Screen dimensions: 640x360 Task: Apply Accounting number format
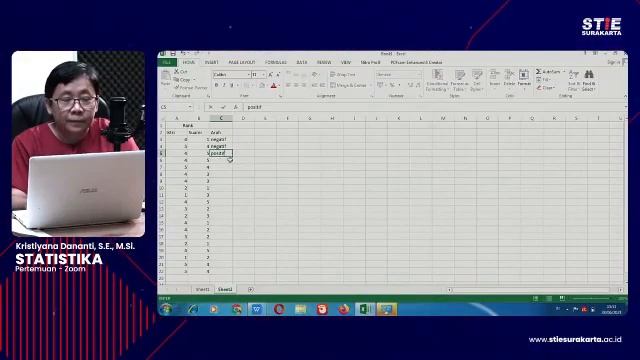pyautogui.click(x=380, y=85)
